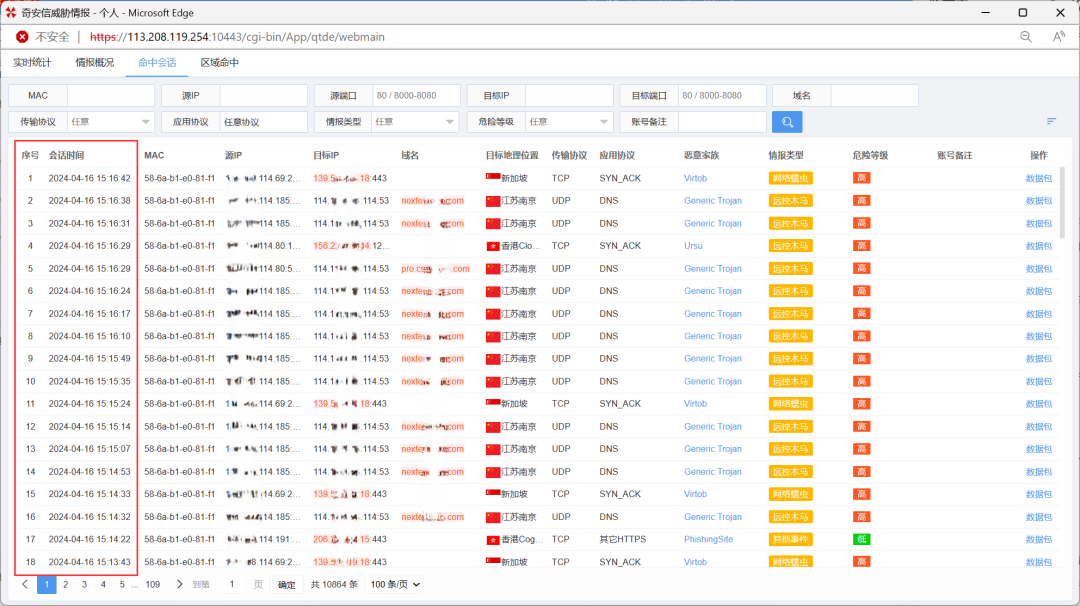Image resolution: width=1080 pixels, height=606 pixels.
Task: Open the column filter icon at right
Action: point(1051,121)
